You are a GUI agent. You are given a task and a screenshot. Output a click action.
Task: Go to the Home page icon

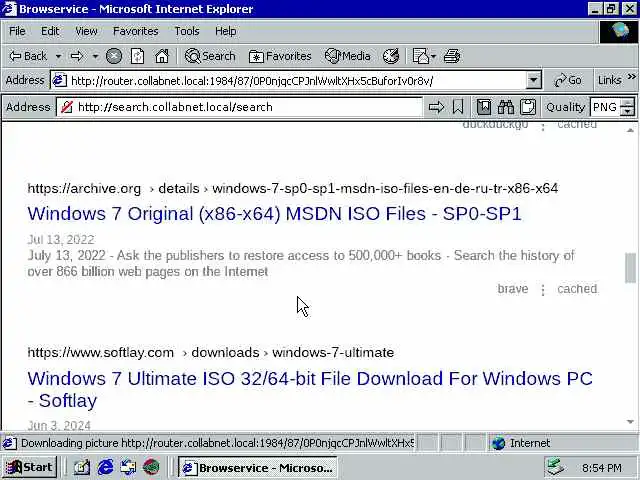[x=162, y=56]
